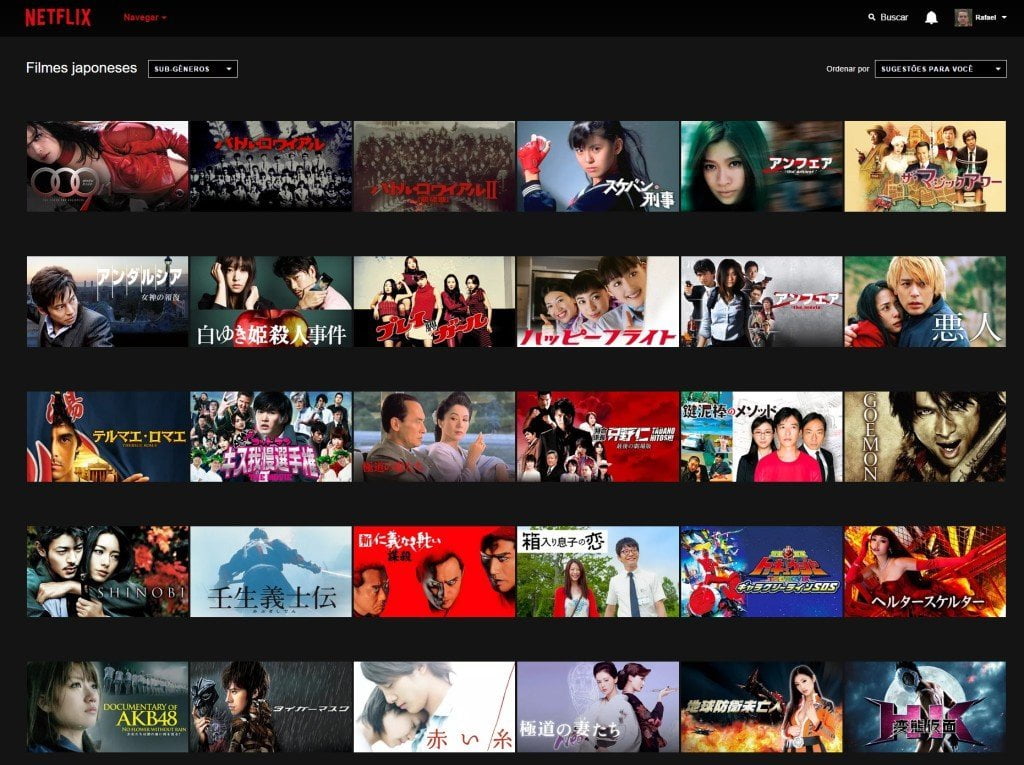Click the Ordenar por label
This screenshot has width=1024, height=765.
click(848, 69)
